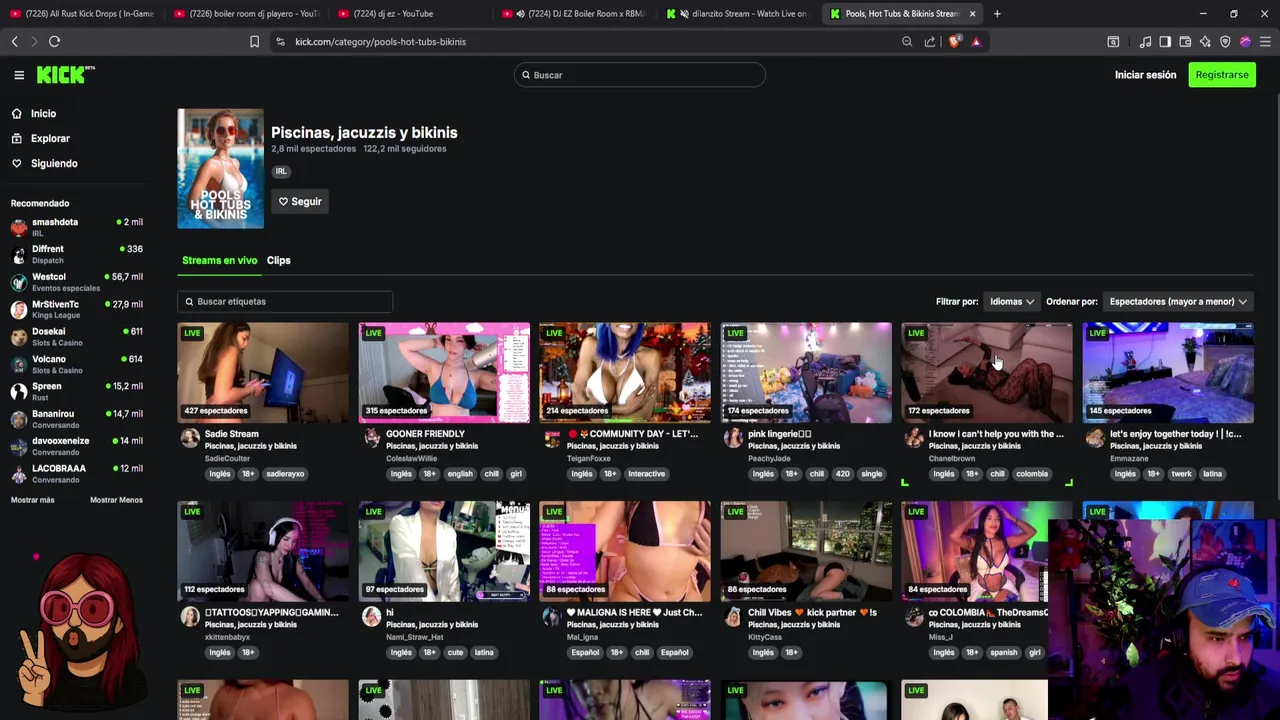This screenshot has height=720, width=1280.
Task: Open the Brave VPN shield icon
Action: tap(1225, 41)
